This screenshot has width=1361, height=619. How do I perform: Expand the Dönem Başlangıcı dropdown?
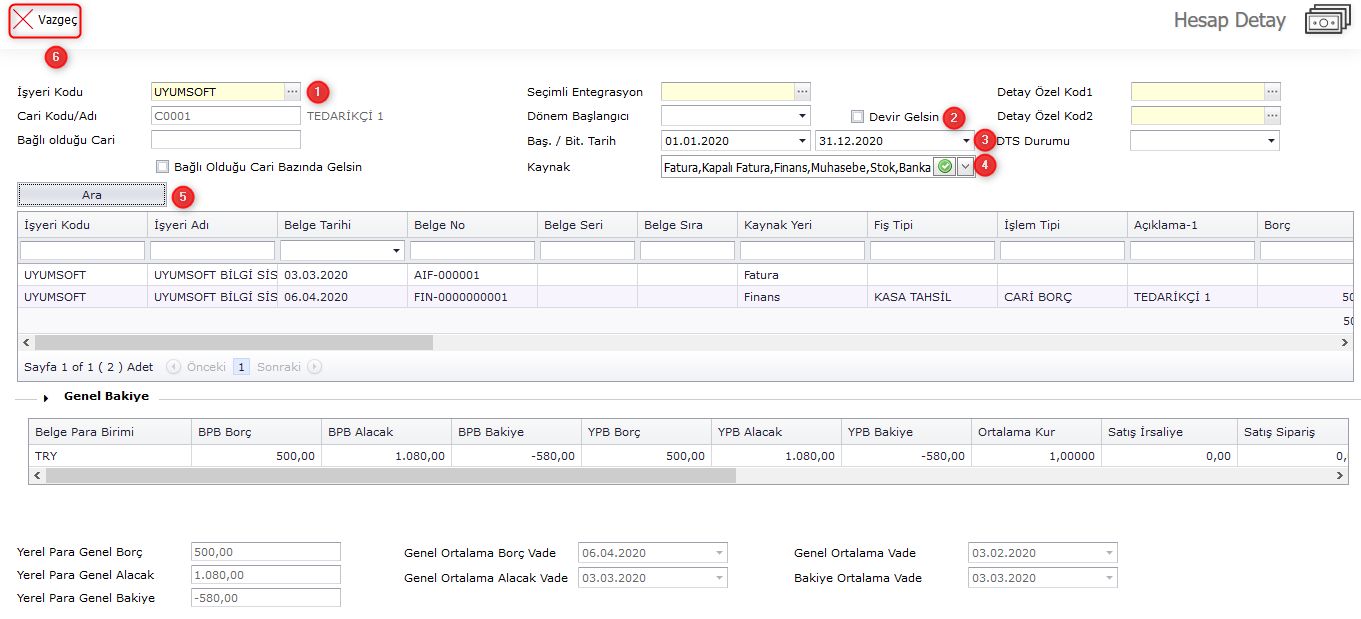pyautogui.click(x=803, y=116)
